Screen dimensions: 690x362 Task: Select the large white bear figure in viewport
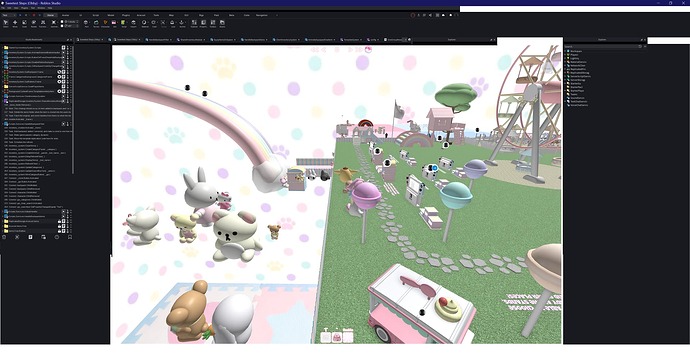click(x=235, y=236)
